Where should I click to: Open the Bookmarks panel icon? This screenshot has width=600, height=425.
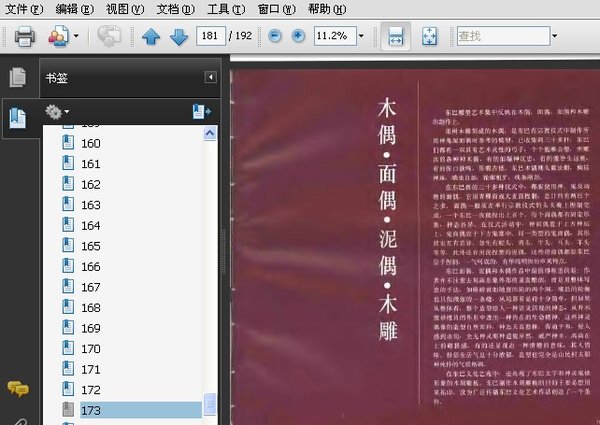tap(18, 118)
